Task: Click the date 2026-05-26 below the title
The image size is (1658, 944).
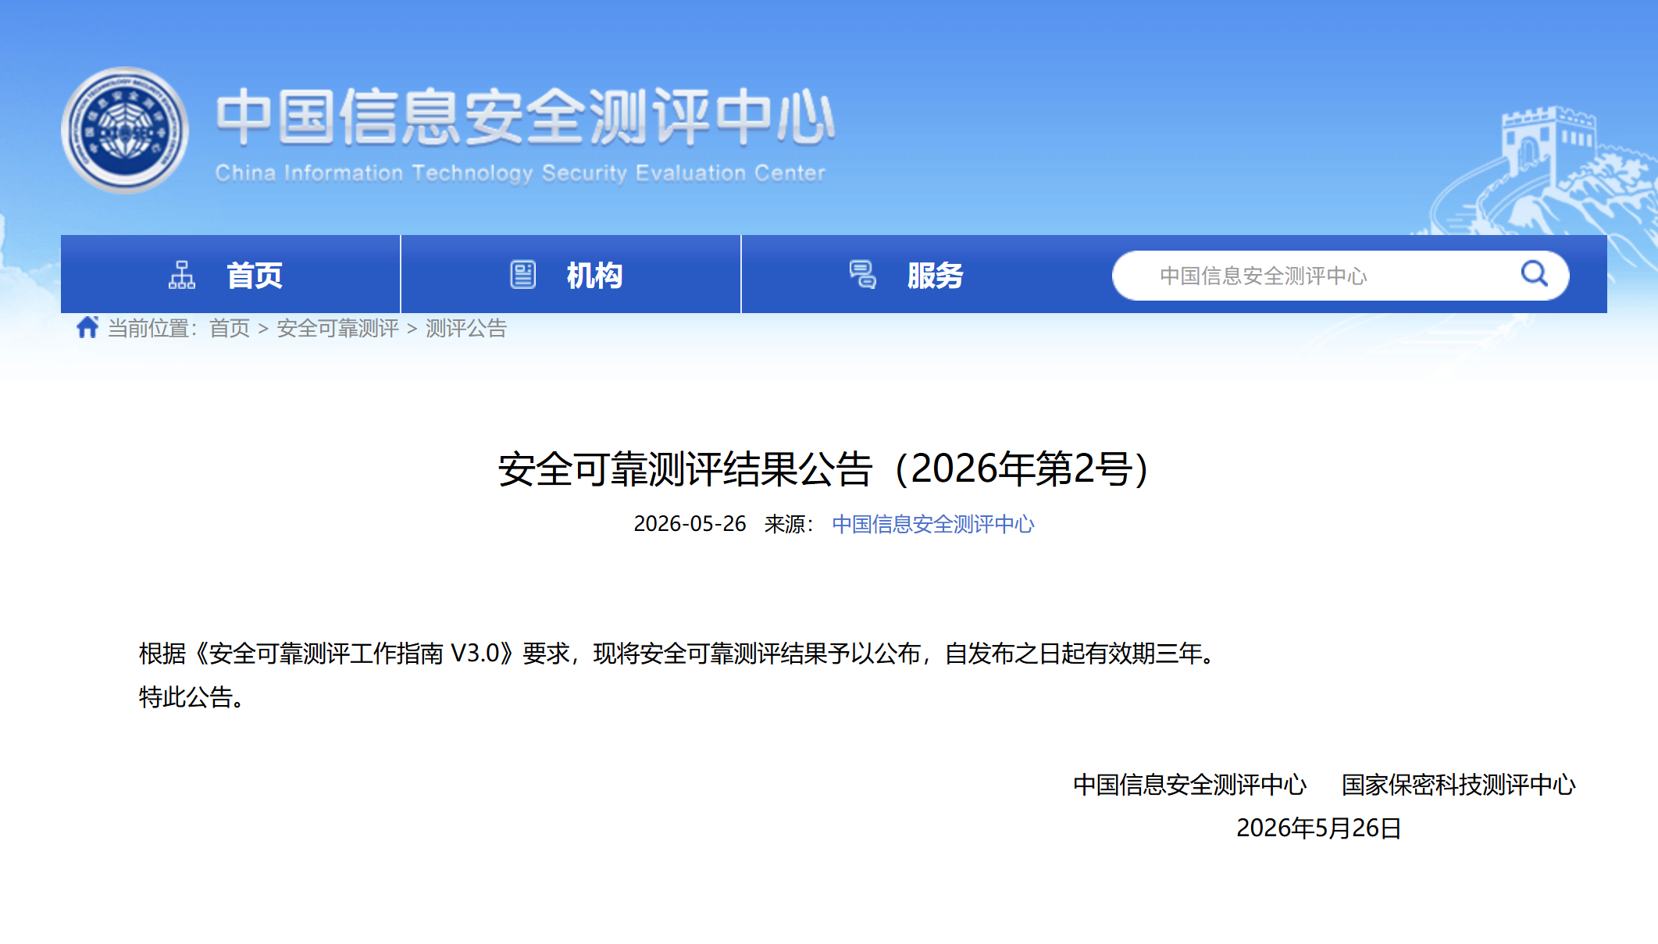Action: tap(690, 524)
